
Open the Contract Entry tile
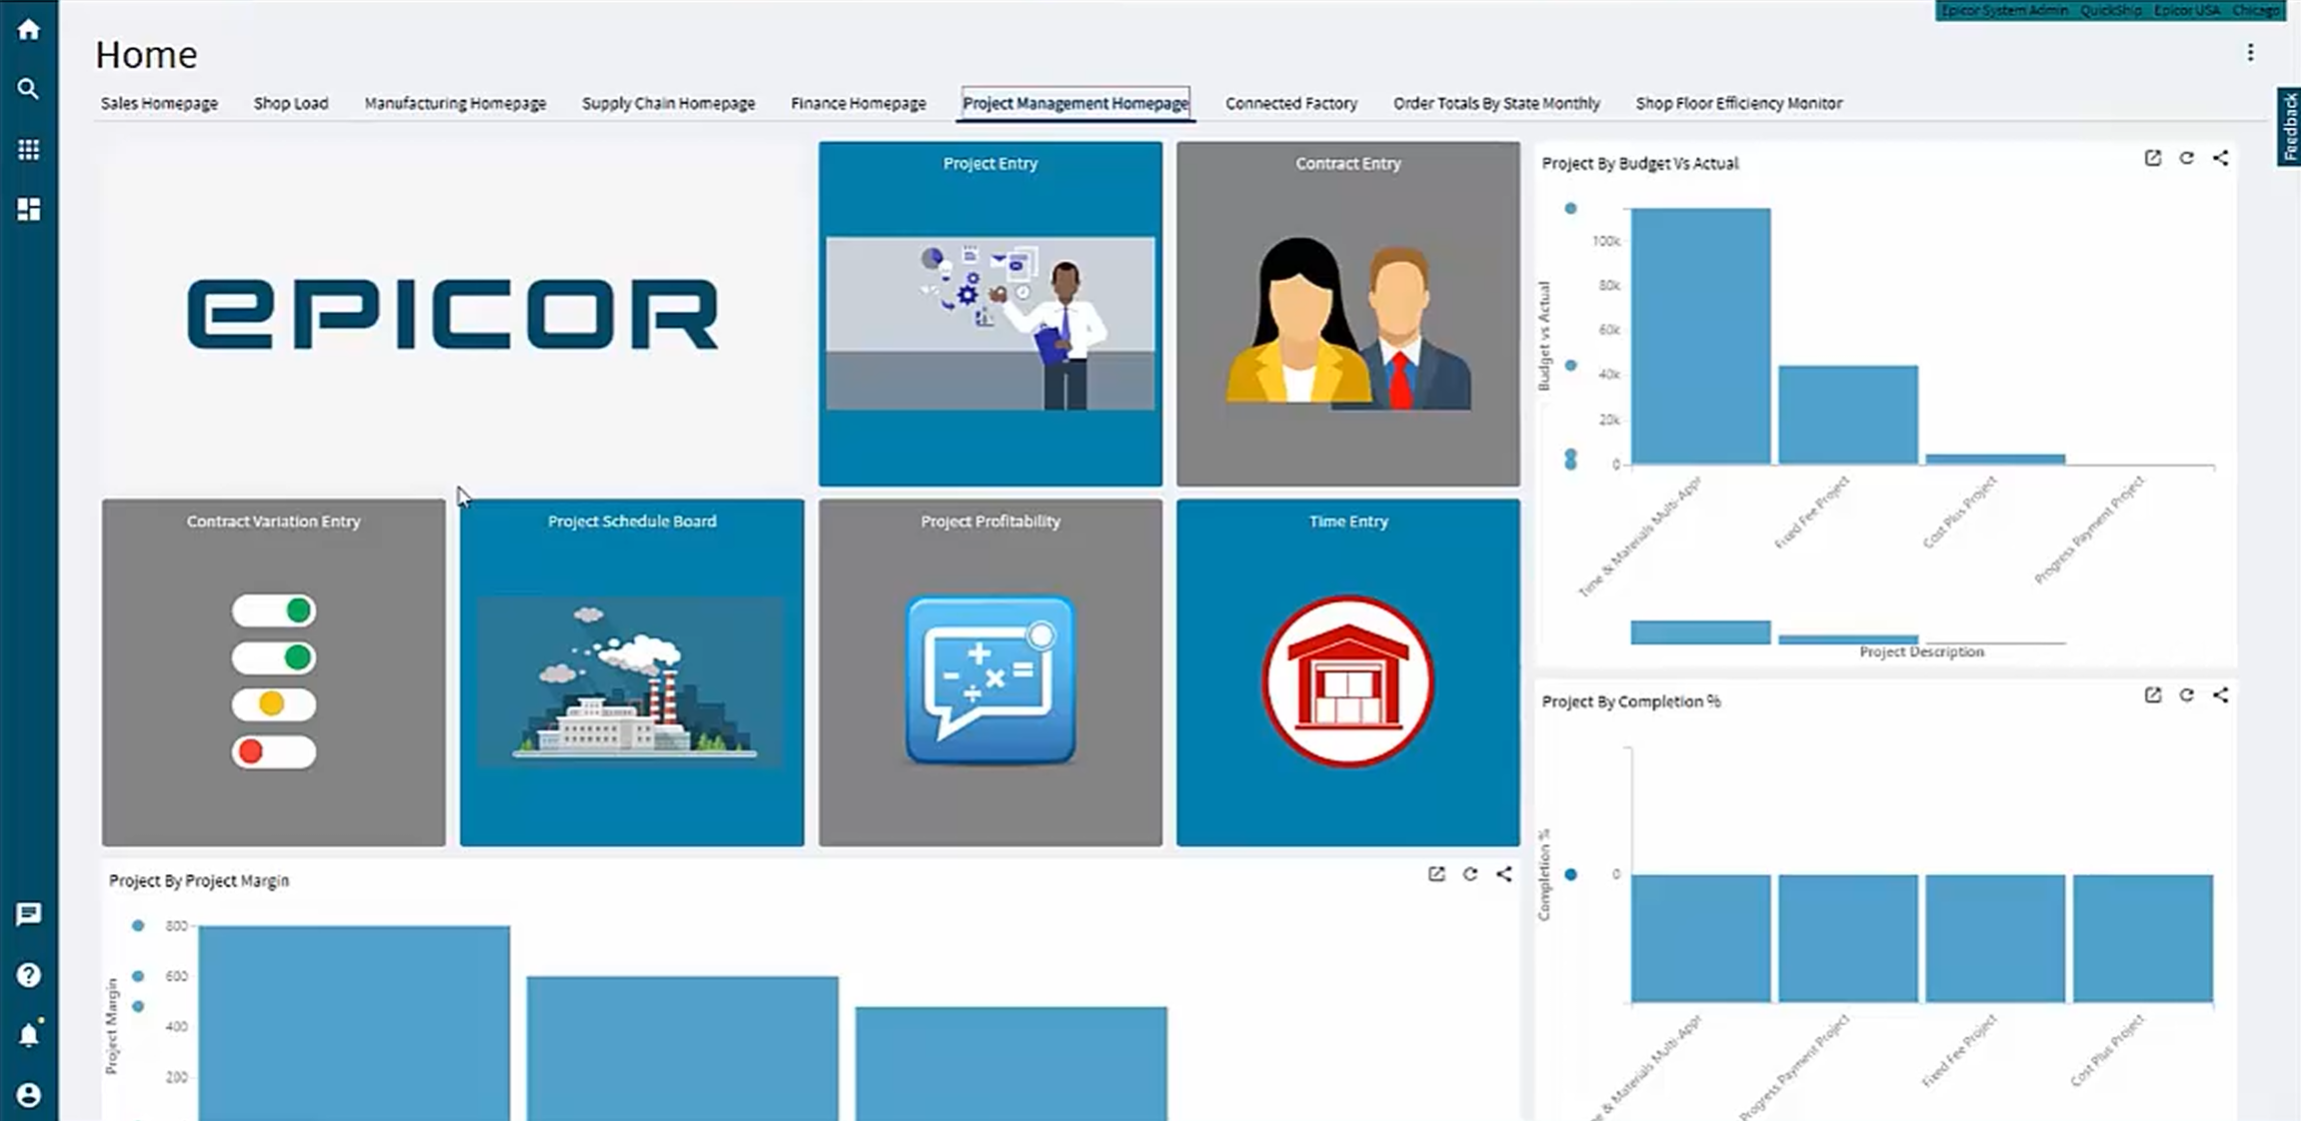click(1348, 314)
